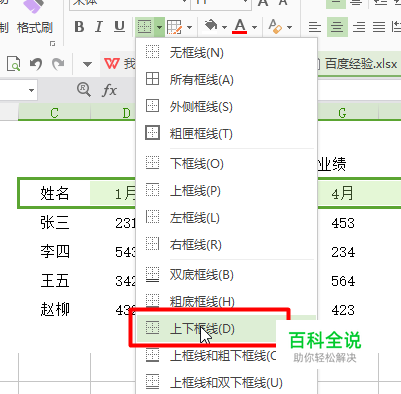
Task: Choose 上框线和粗下框线 option
Action: click(226, 356)
